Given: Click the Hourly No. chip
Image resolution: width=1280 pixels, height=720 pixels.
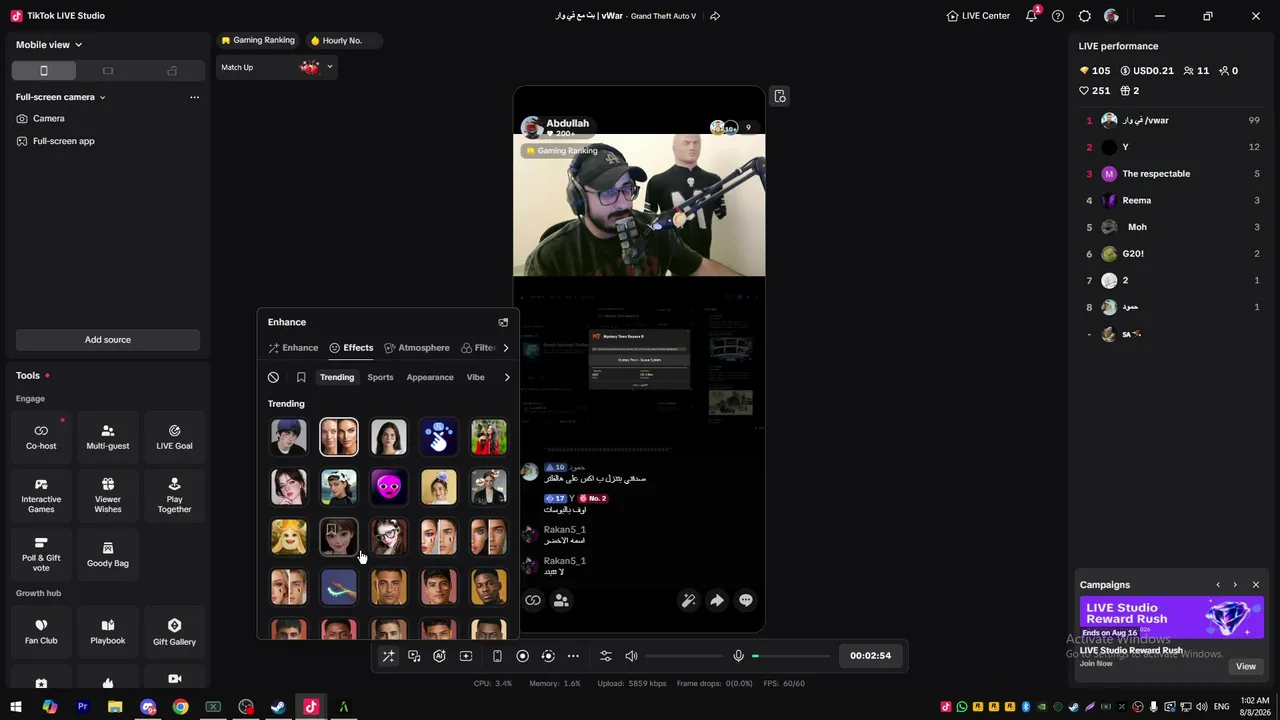Looking at the screenshot, I should point(342,40).
